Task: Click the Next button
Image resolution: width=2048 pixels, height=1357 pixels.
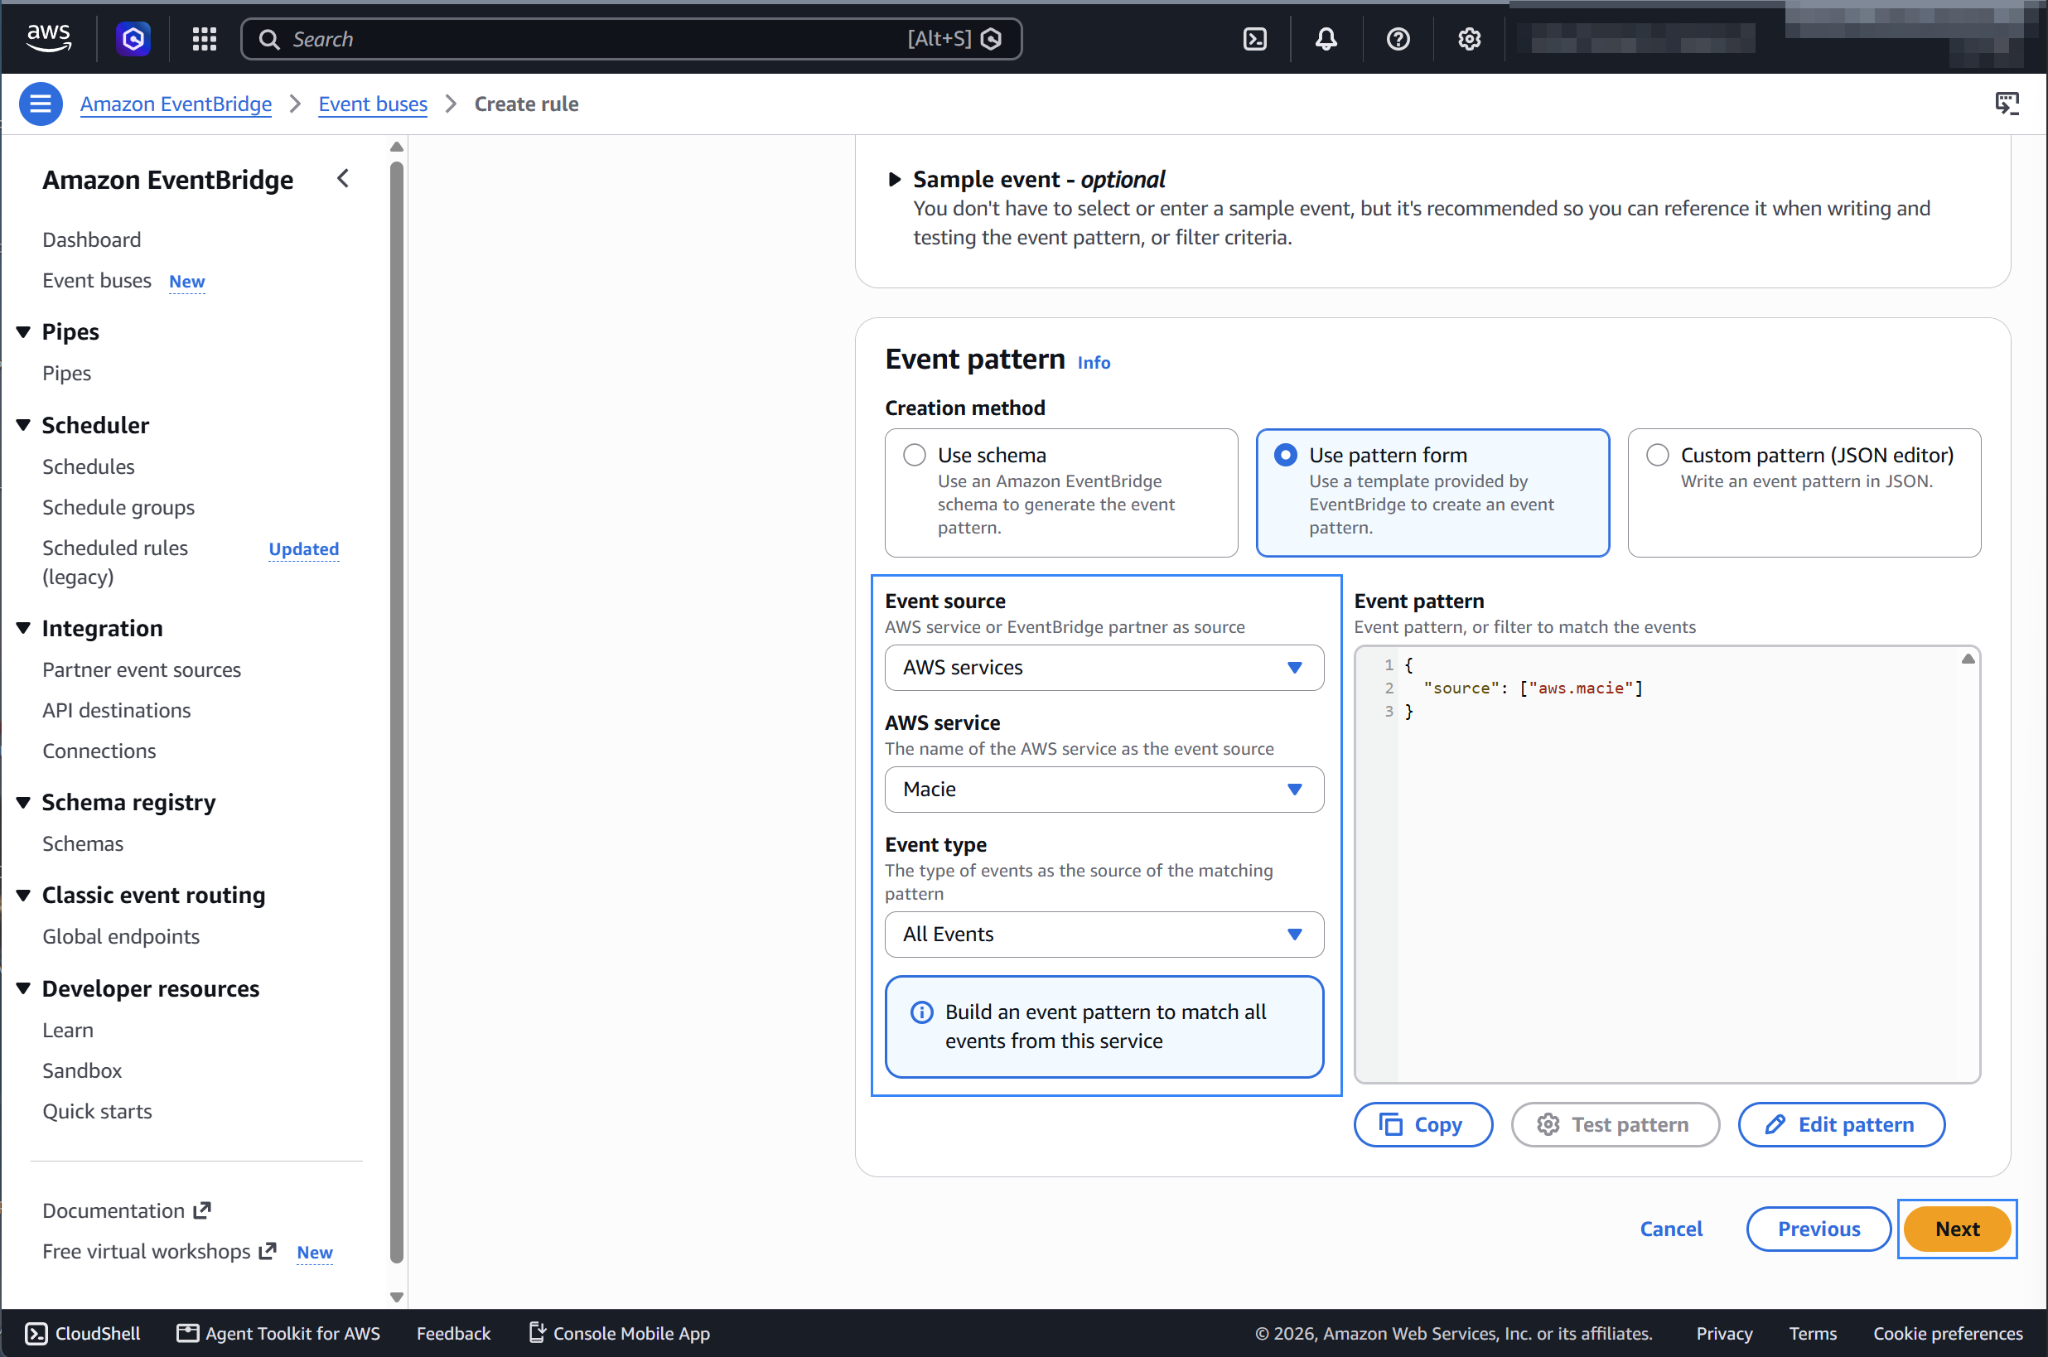Action: click(x=1956, y=1228)
